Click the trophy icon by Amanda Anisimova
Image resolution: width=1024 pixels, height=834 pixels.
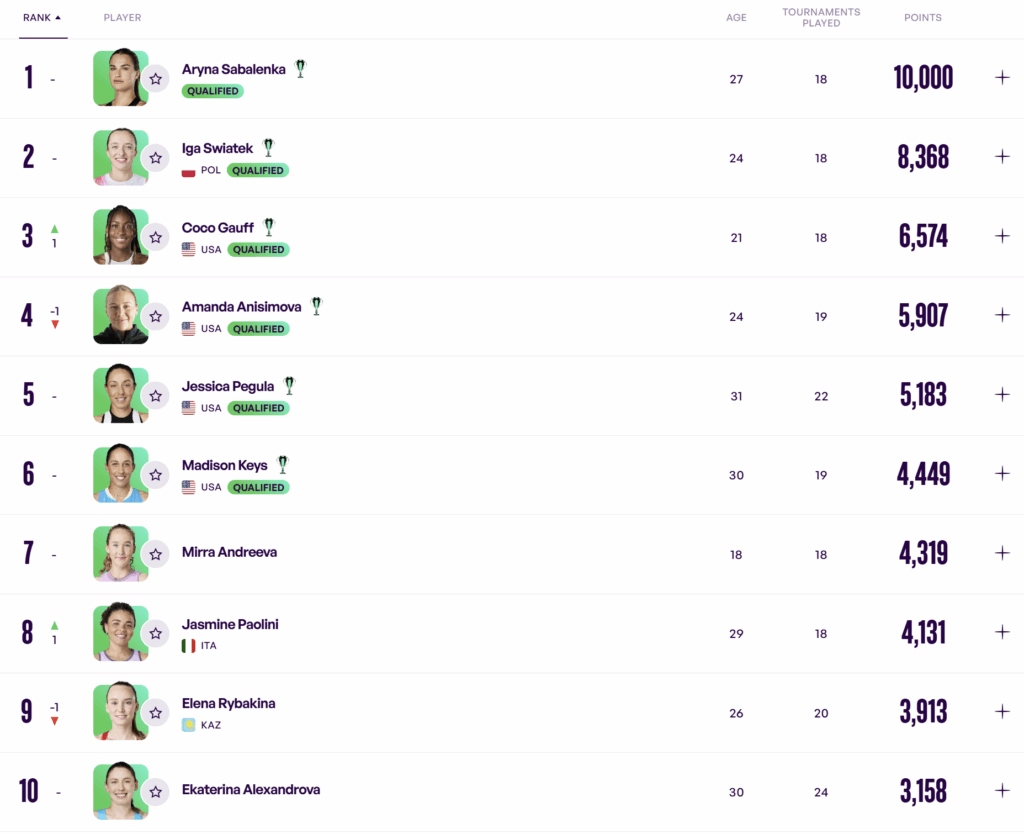316,306
